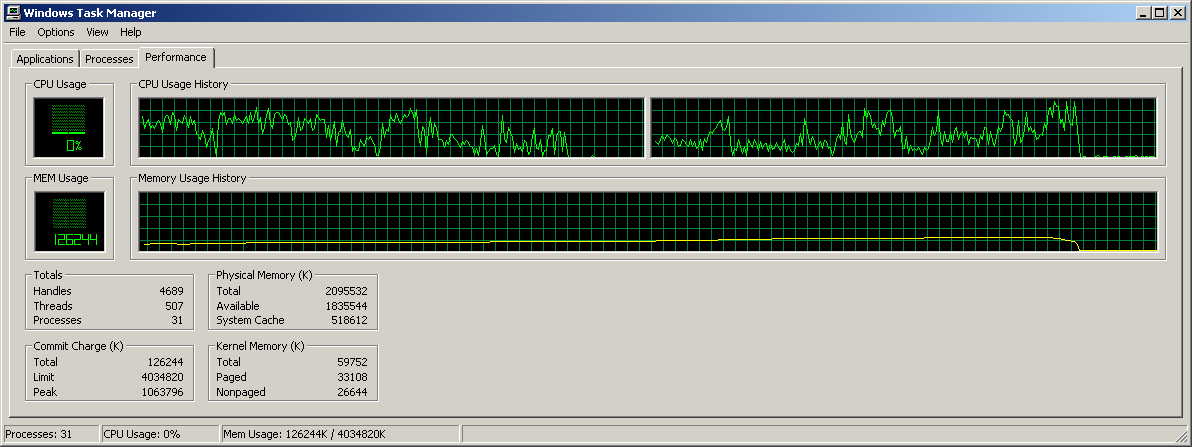The image size is (1192, 447).
Task: Click the Nonpaged label under Kernel Memory
Action: click(241, 392)
